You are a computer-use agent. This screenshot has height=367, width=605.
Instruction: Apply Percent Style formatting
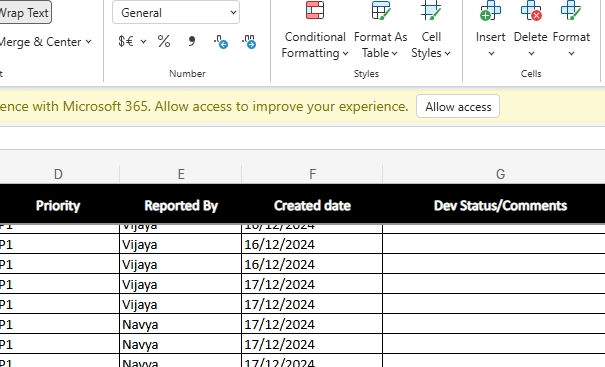pos(164,41)
